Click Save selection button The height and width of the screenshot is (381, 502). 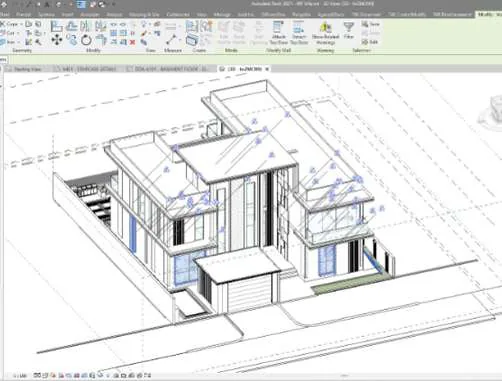(x=371, y=24)
